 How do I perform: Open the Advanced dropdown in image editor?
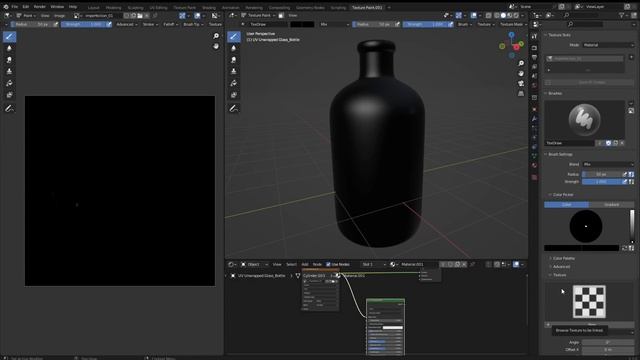coord(127,24)
